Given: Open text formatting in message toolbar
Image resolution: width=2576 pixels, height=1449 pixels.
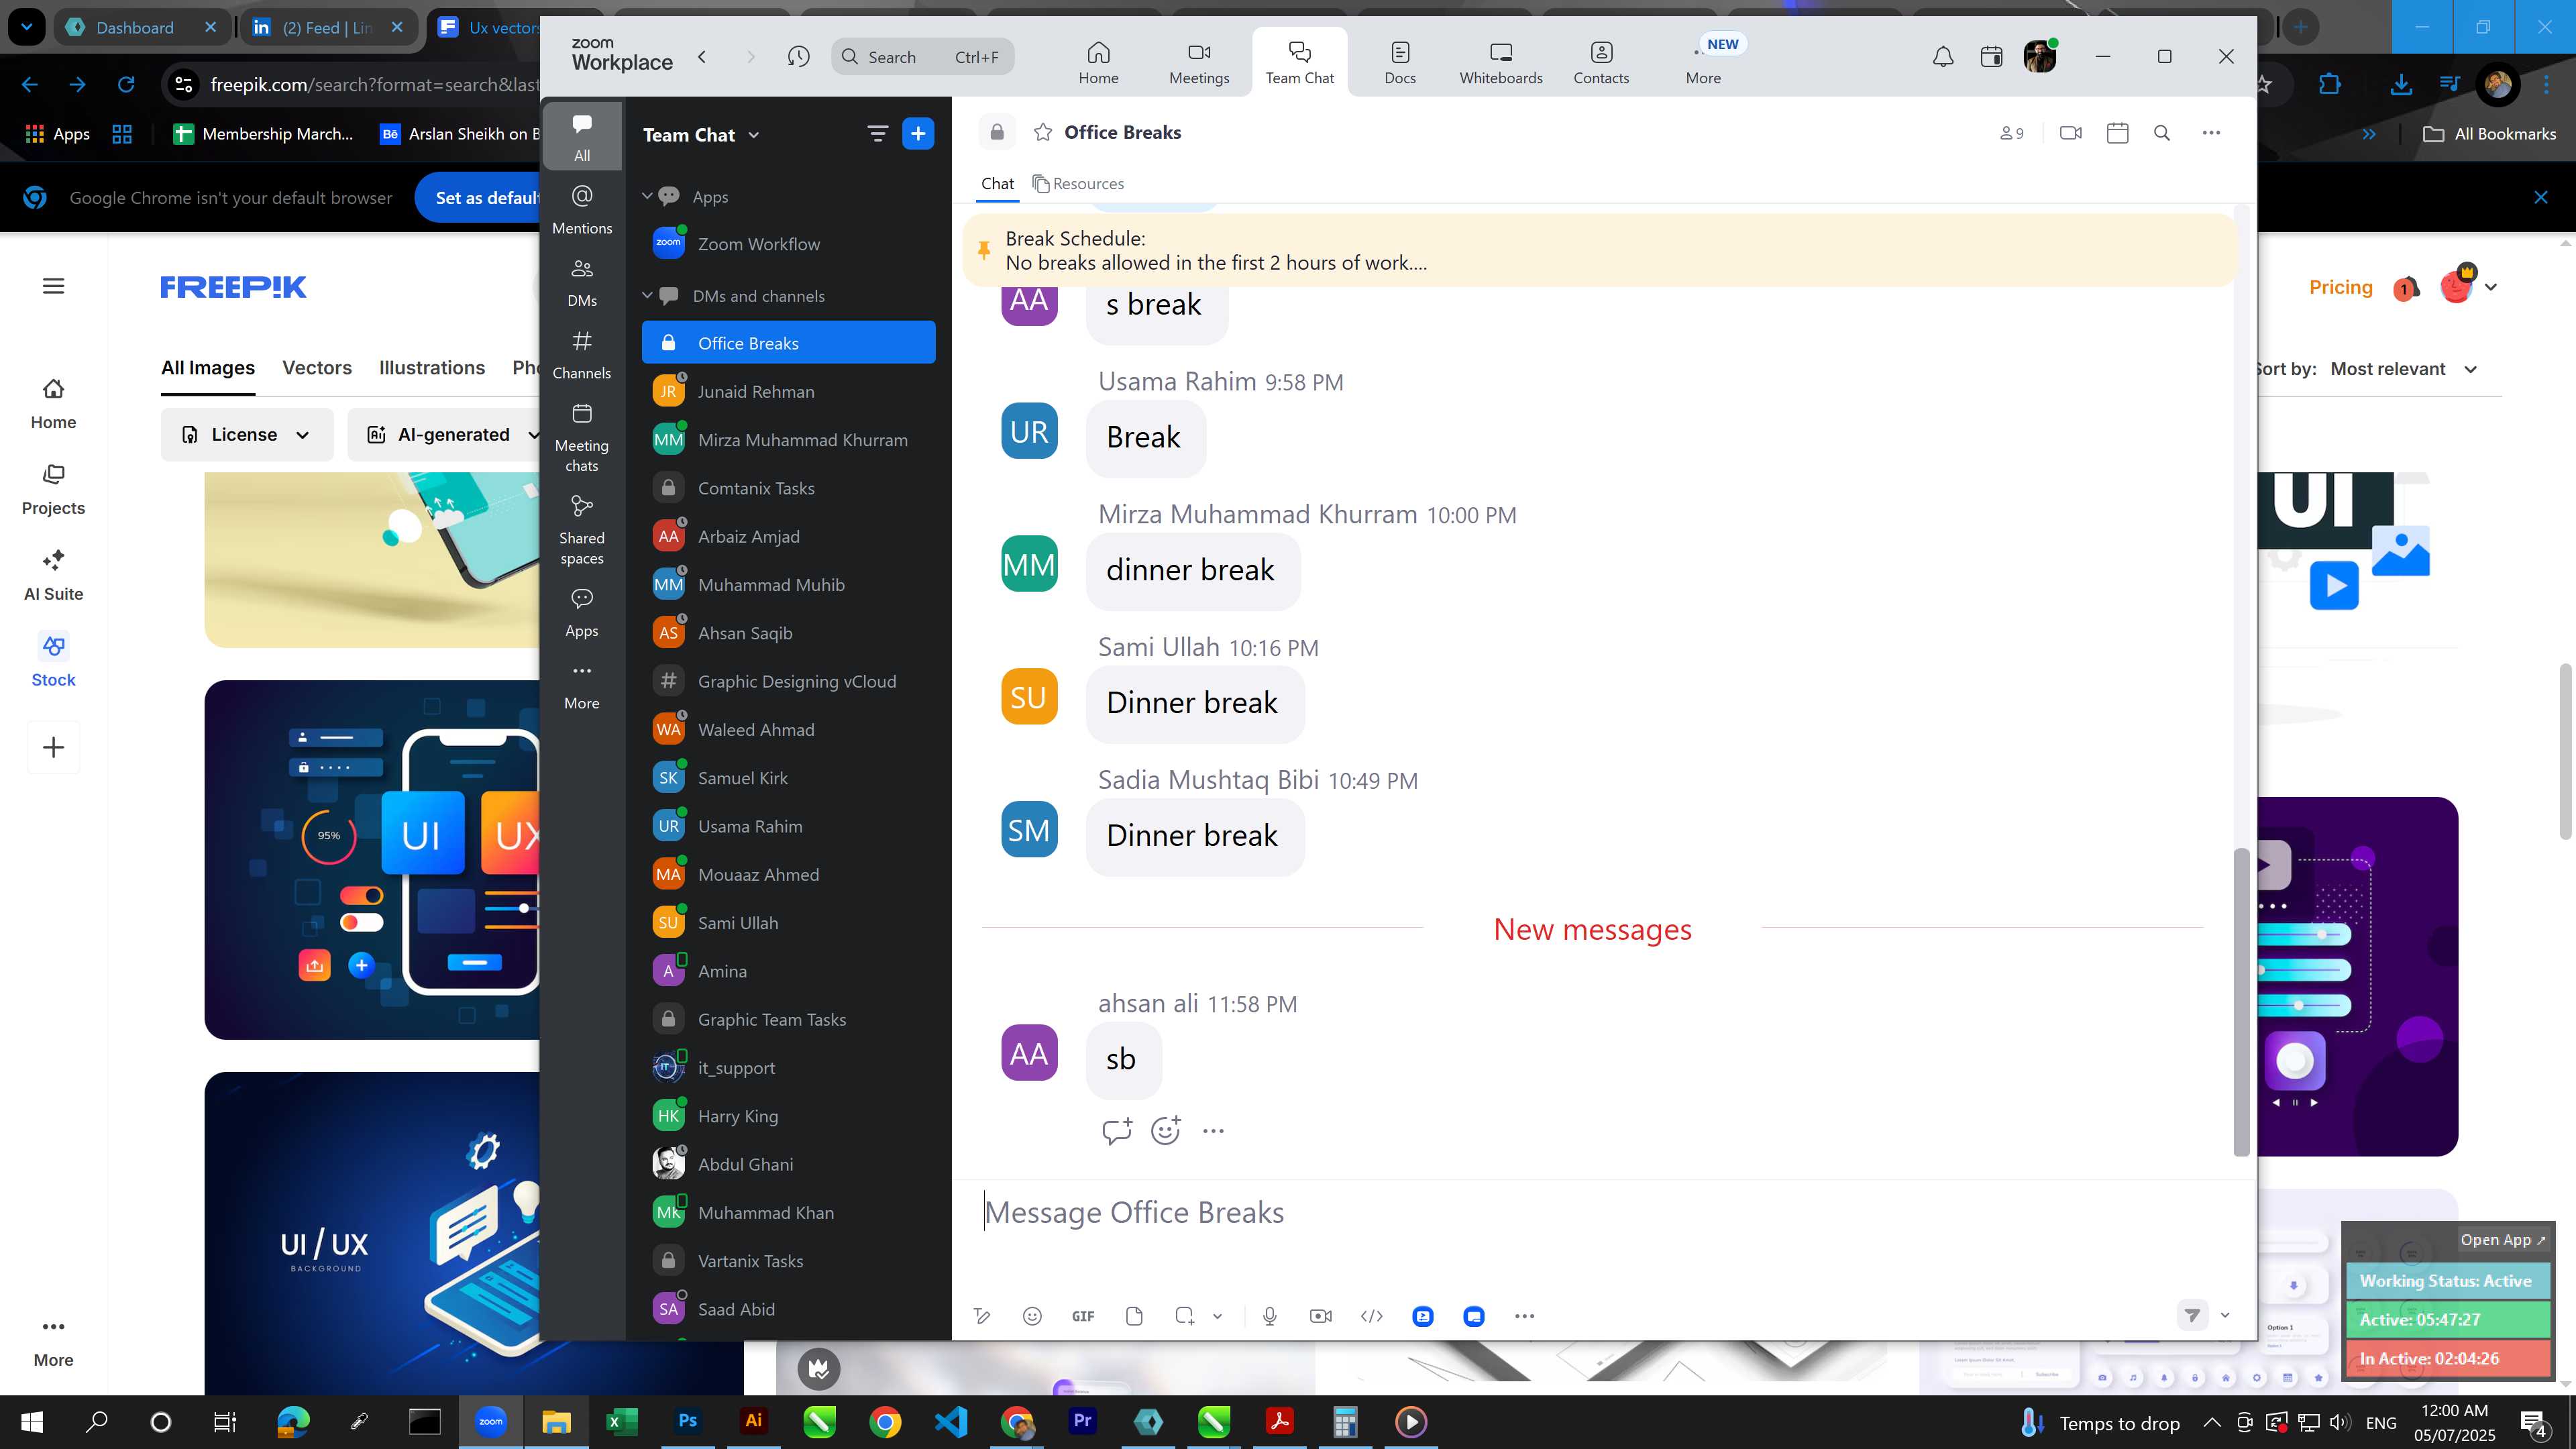Looking at the screenshot, I should pos(982,1316).
